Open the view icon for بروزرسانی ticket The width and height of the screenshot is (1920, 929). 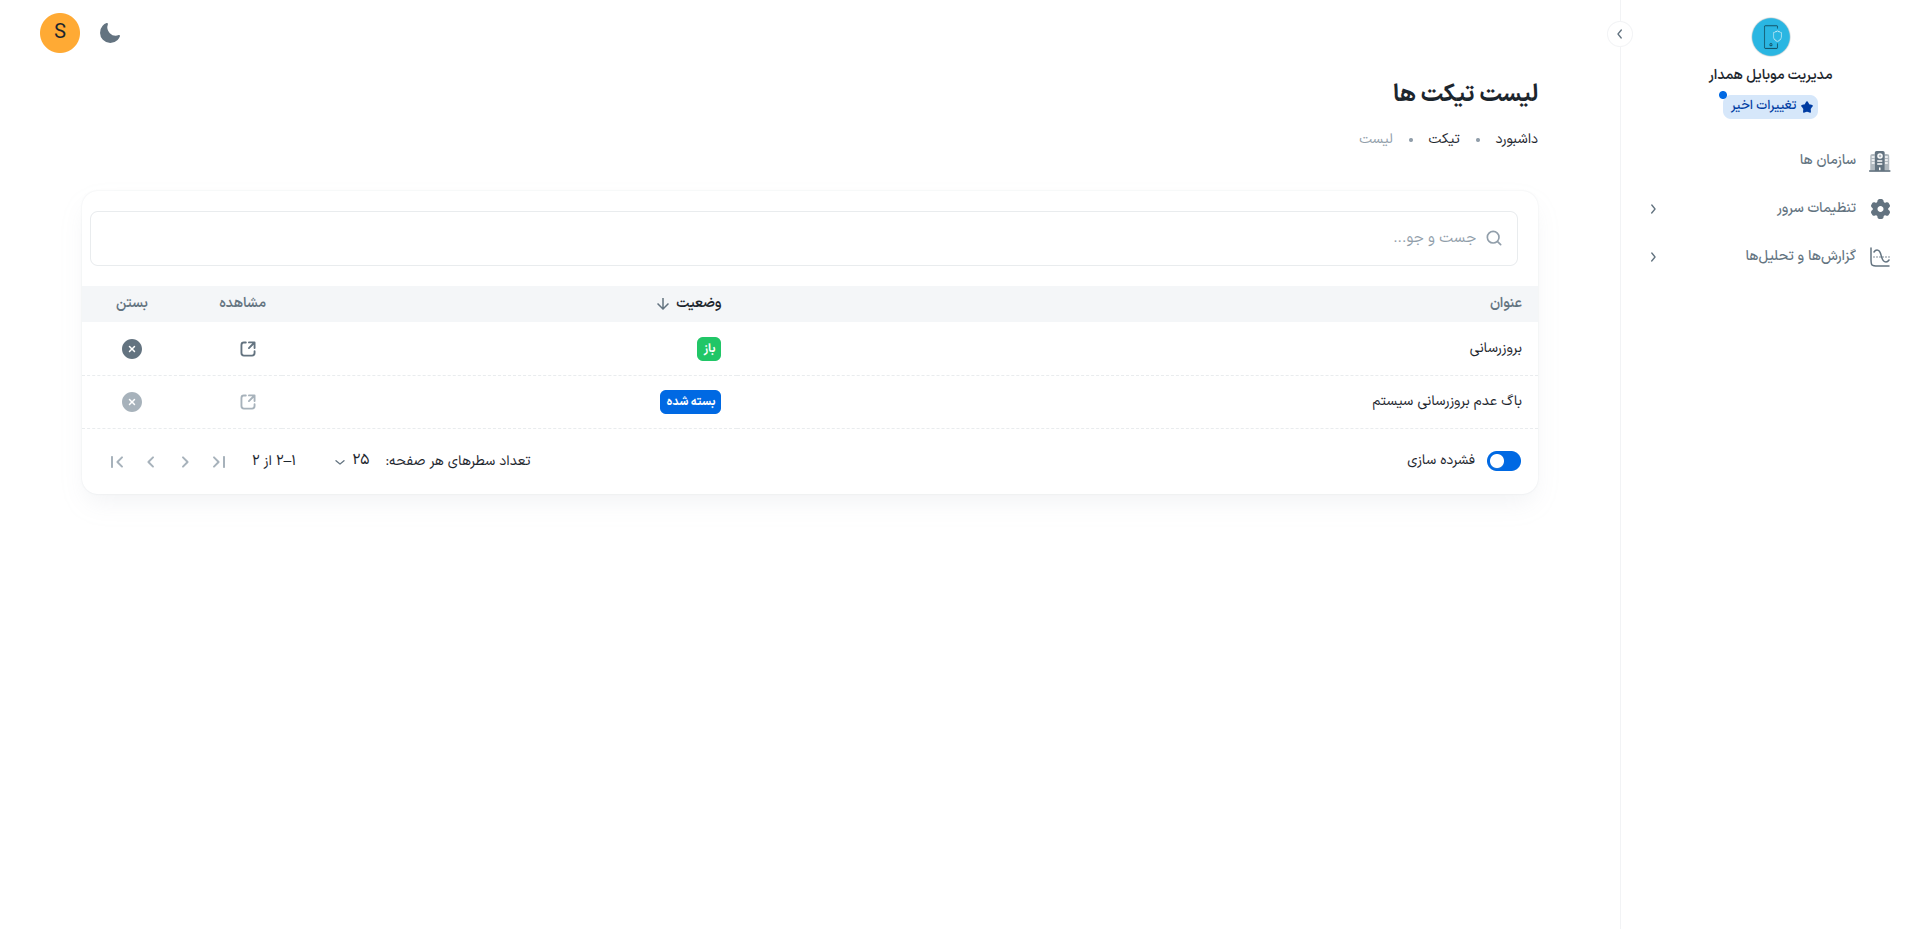pos(248,349)
